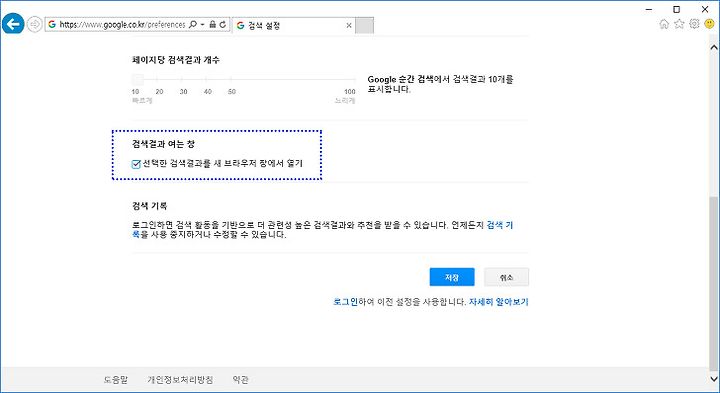Screen dimensions: 720x393
Task: Open the browser tools gear icon
Action: click(694, 24)
